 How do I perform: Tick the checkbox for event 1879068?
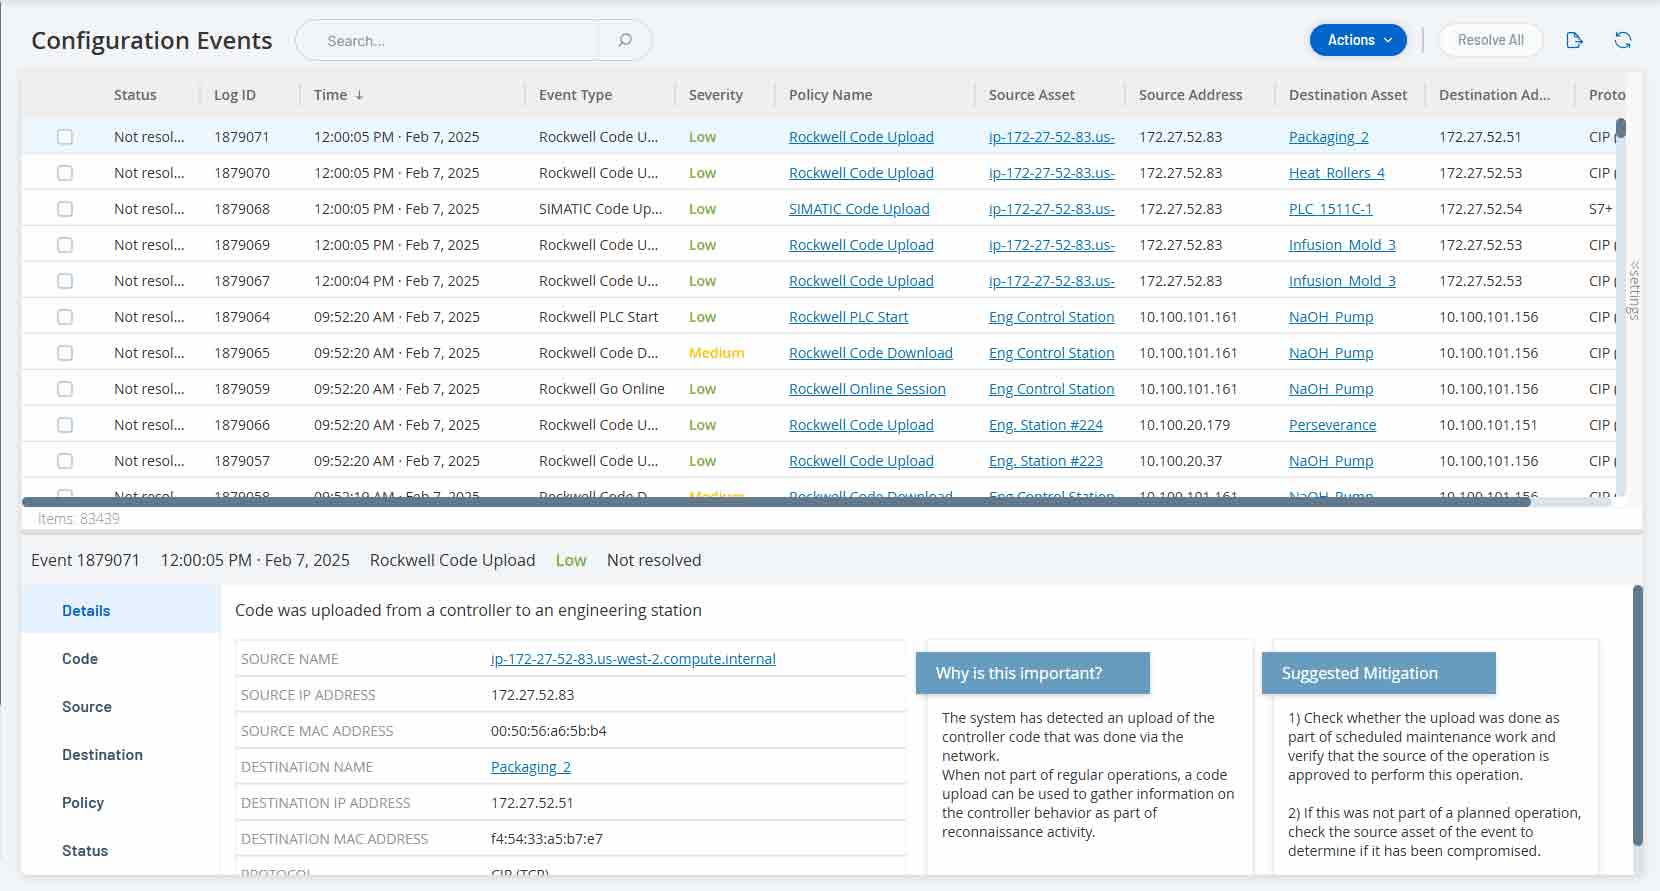tap(65, 209)
